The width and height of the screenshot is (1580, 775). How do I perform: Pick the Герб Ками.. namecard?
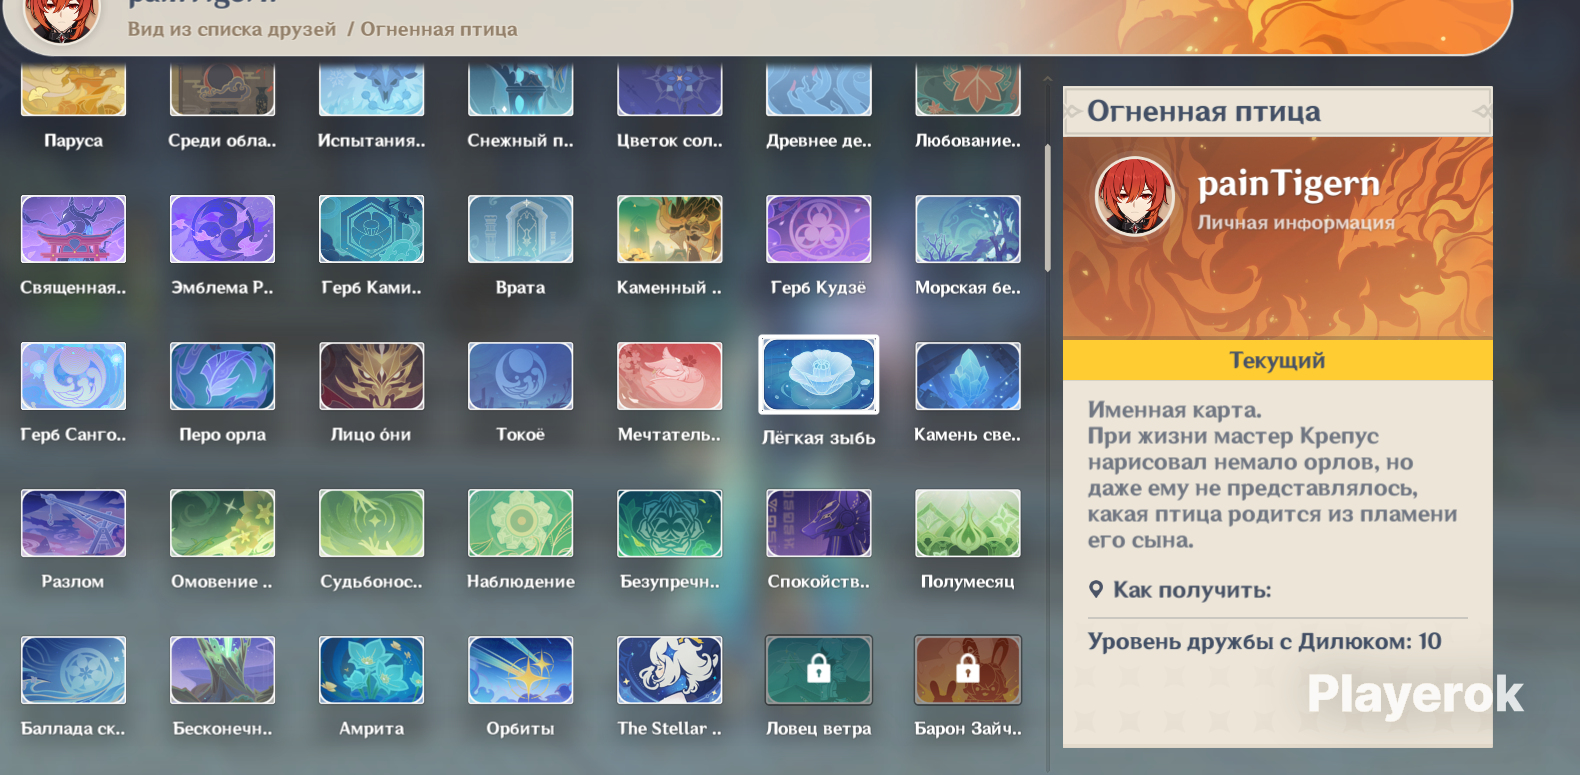[371, 229]
